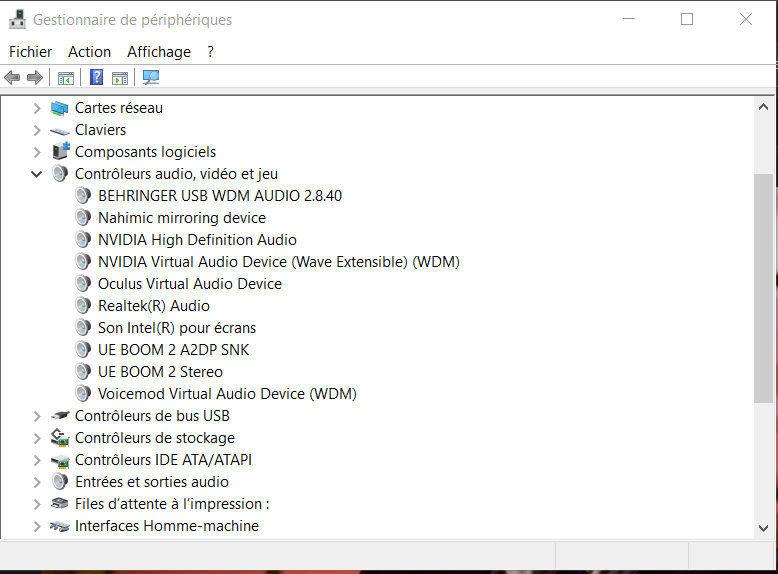Click the Entrées et sorties audio speaker icon
This screenshot has width=778, height=574.
pos(60,481)
